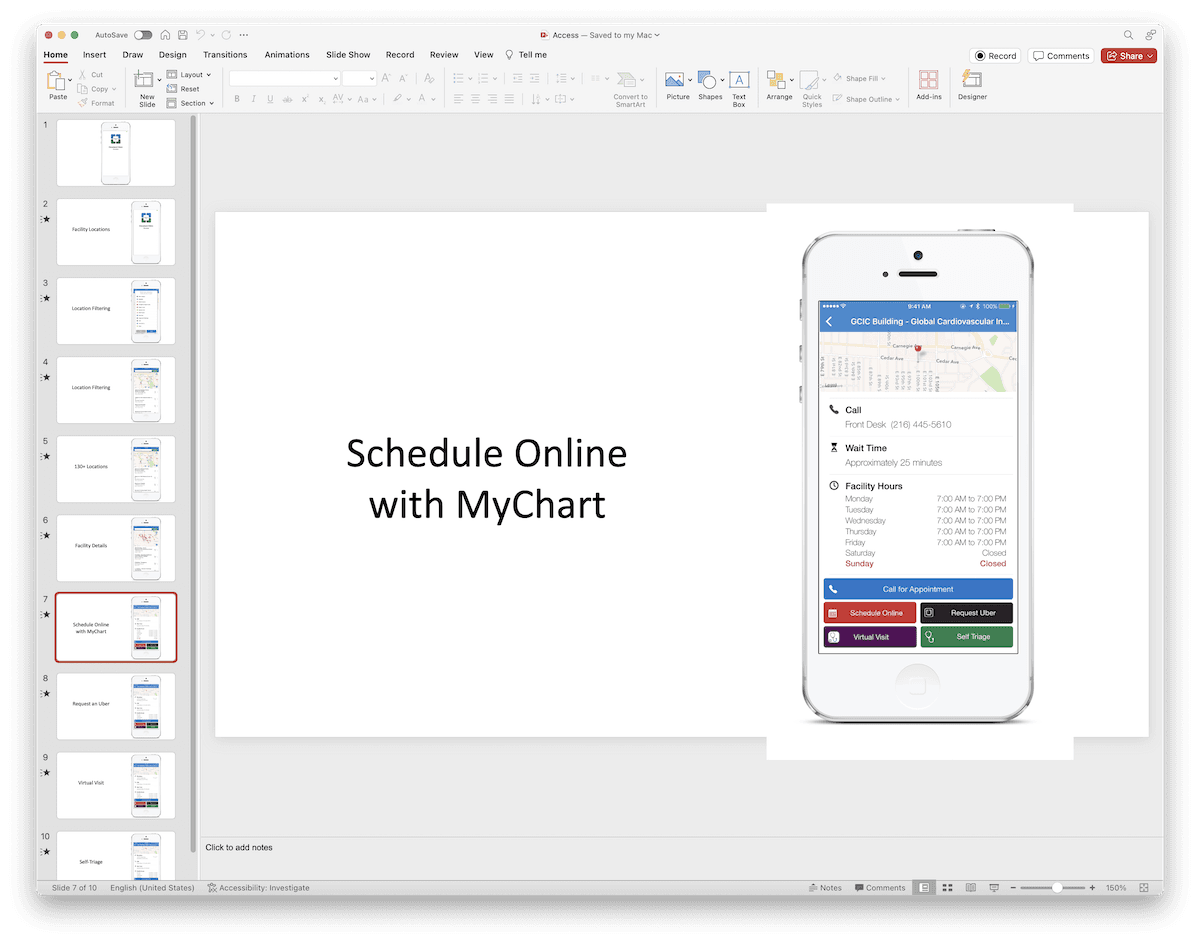Click the Arrange icon
The image size is (1200, 943).
pyautogui.click(x=777, y=80)
